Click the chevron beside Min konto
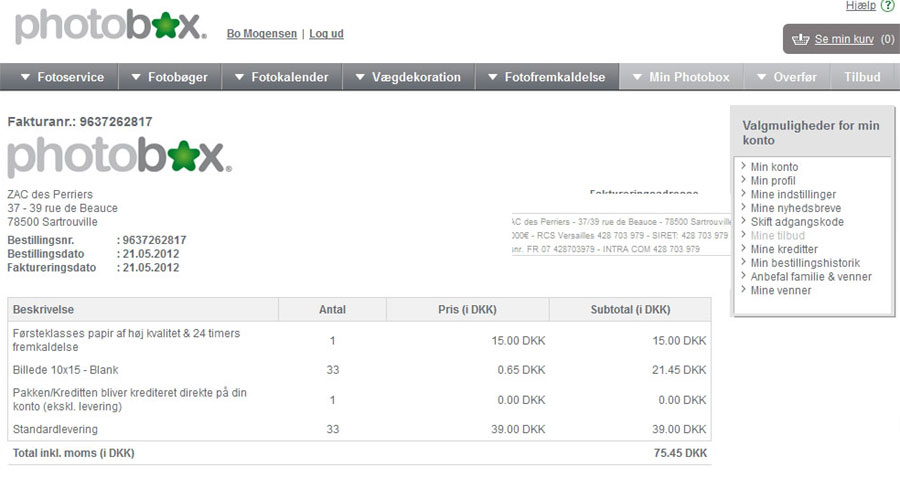Viewport: 900px width, 488px height. coord(743,166)
